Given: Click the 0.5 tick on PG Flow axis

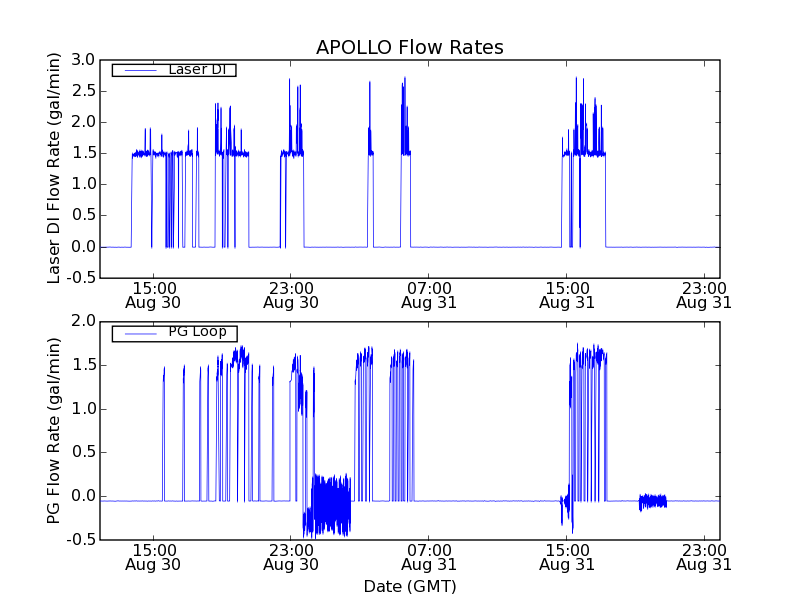Looking at the screenshot, I should 83,452.
